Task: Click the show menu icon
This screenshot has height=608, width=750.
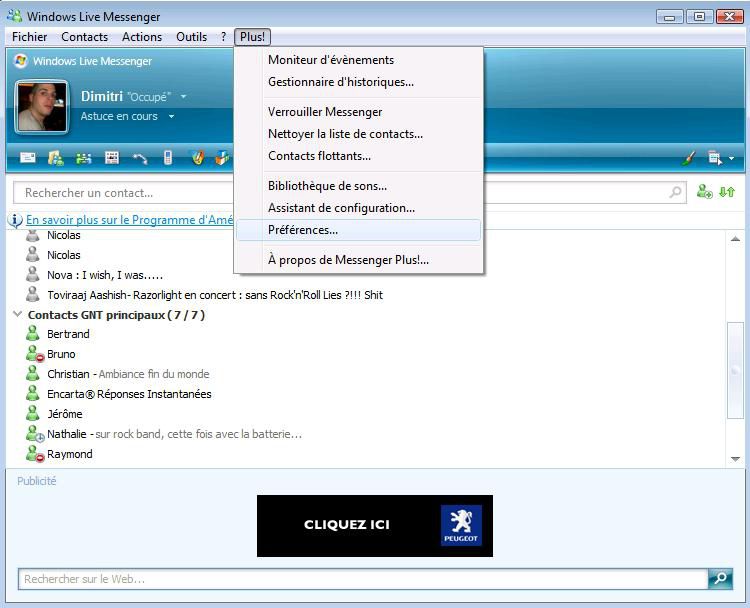Action: (715, 158)
